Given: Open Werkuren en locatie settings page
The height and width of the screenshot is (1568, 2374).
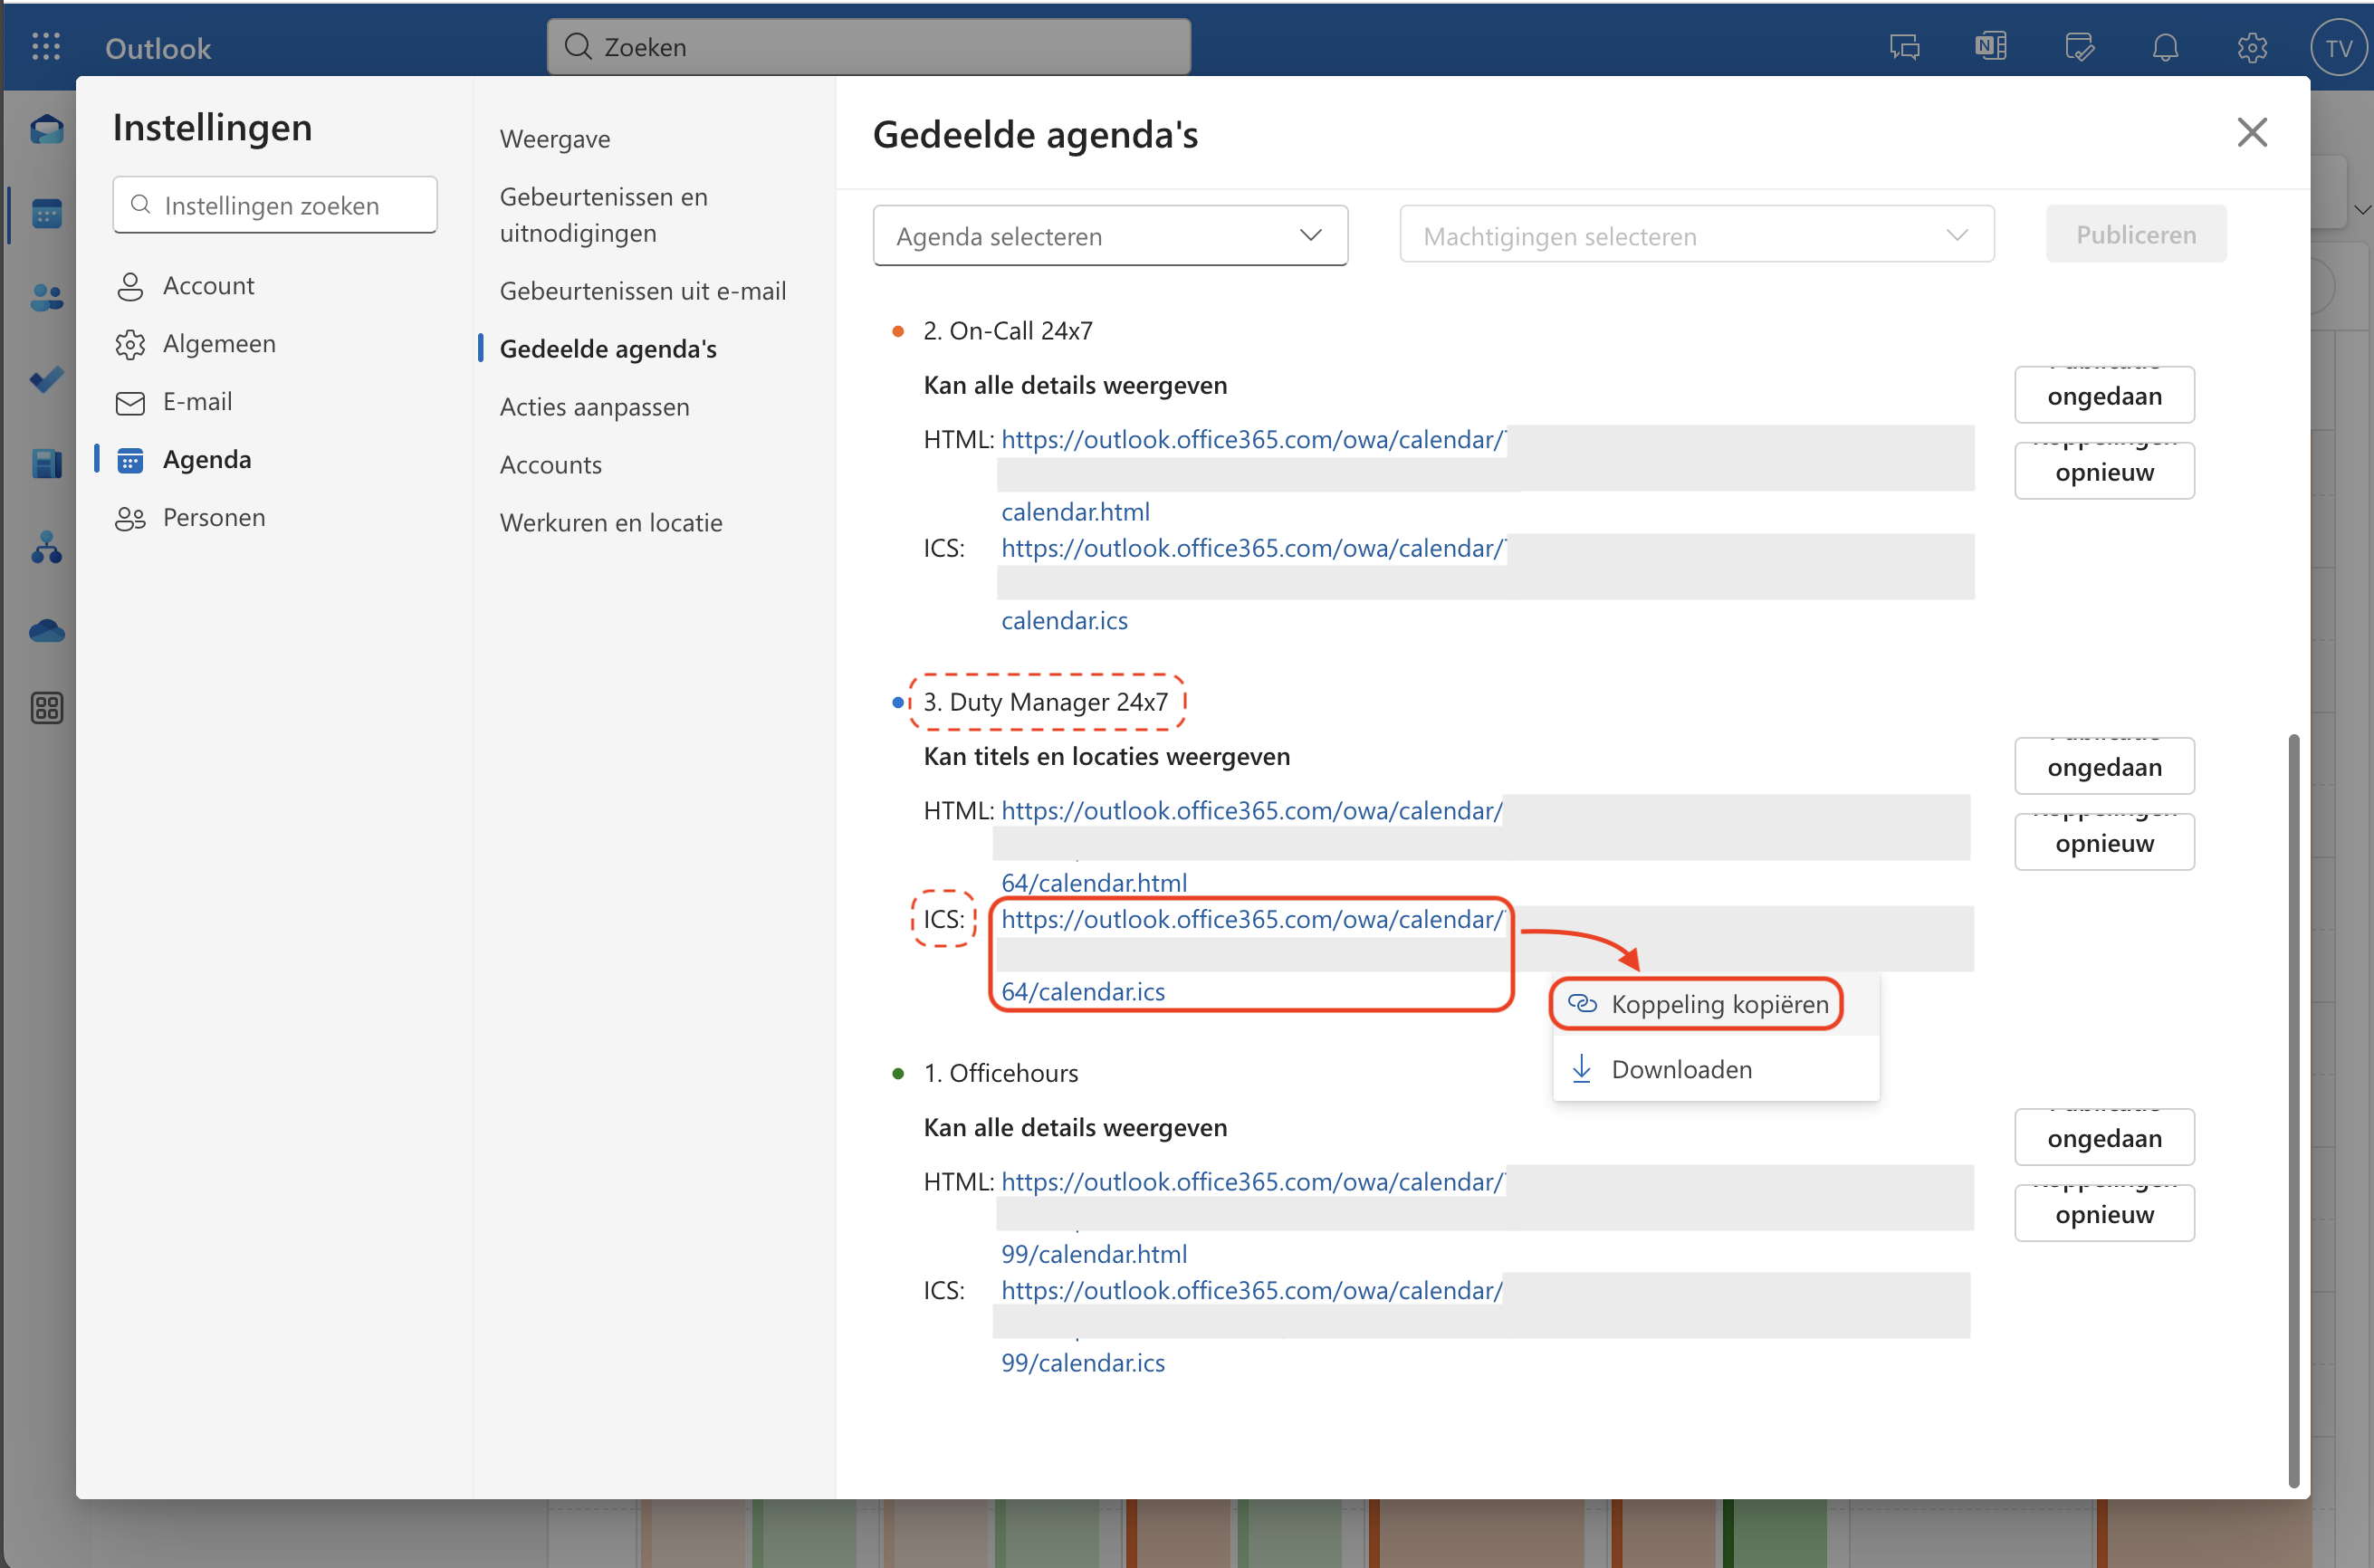Looking at the screenshot, I should [610, 523].
